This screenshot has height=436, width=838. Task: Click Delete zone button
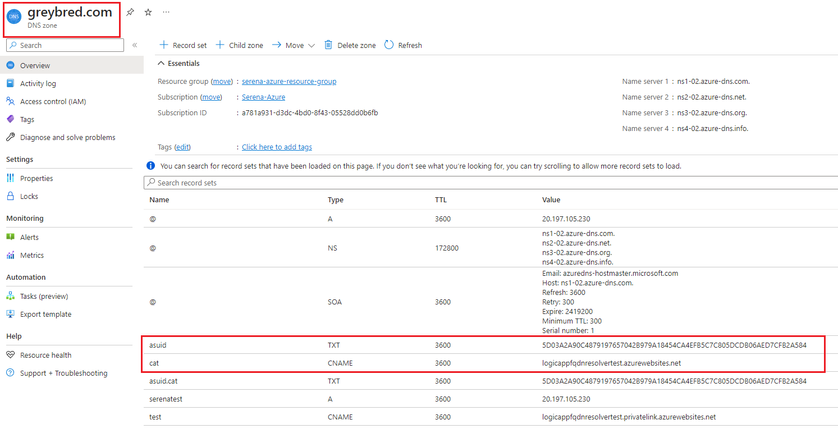350,45
